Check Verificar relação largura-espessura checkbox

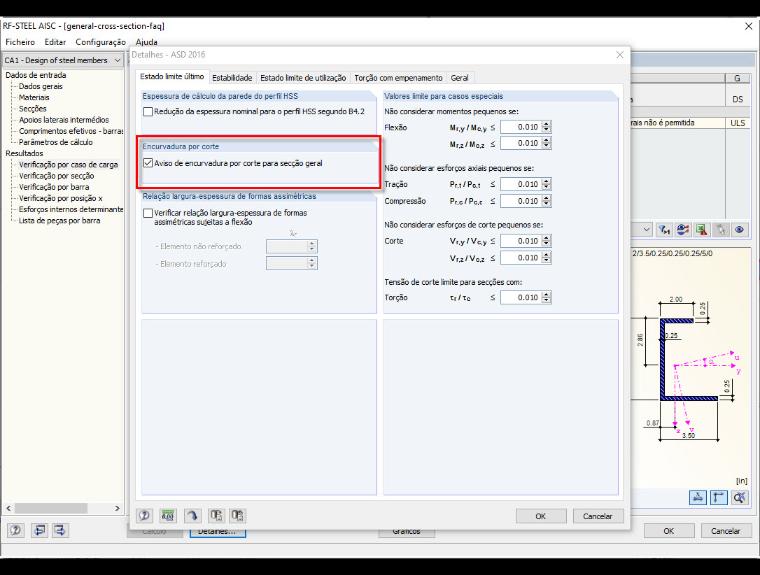tap(148, 213)
